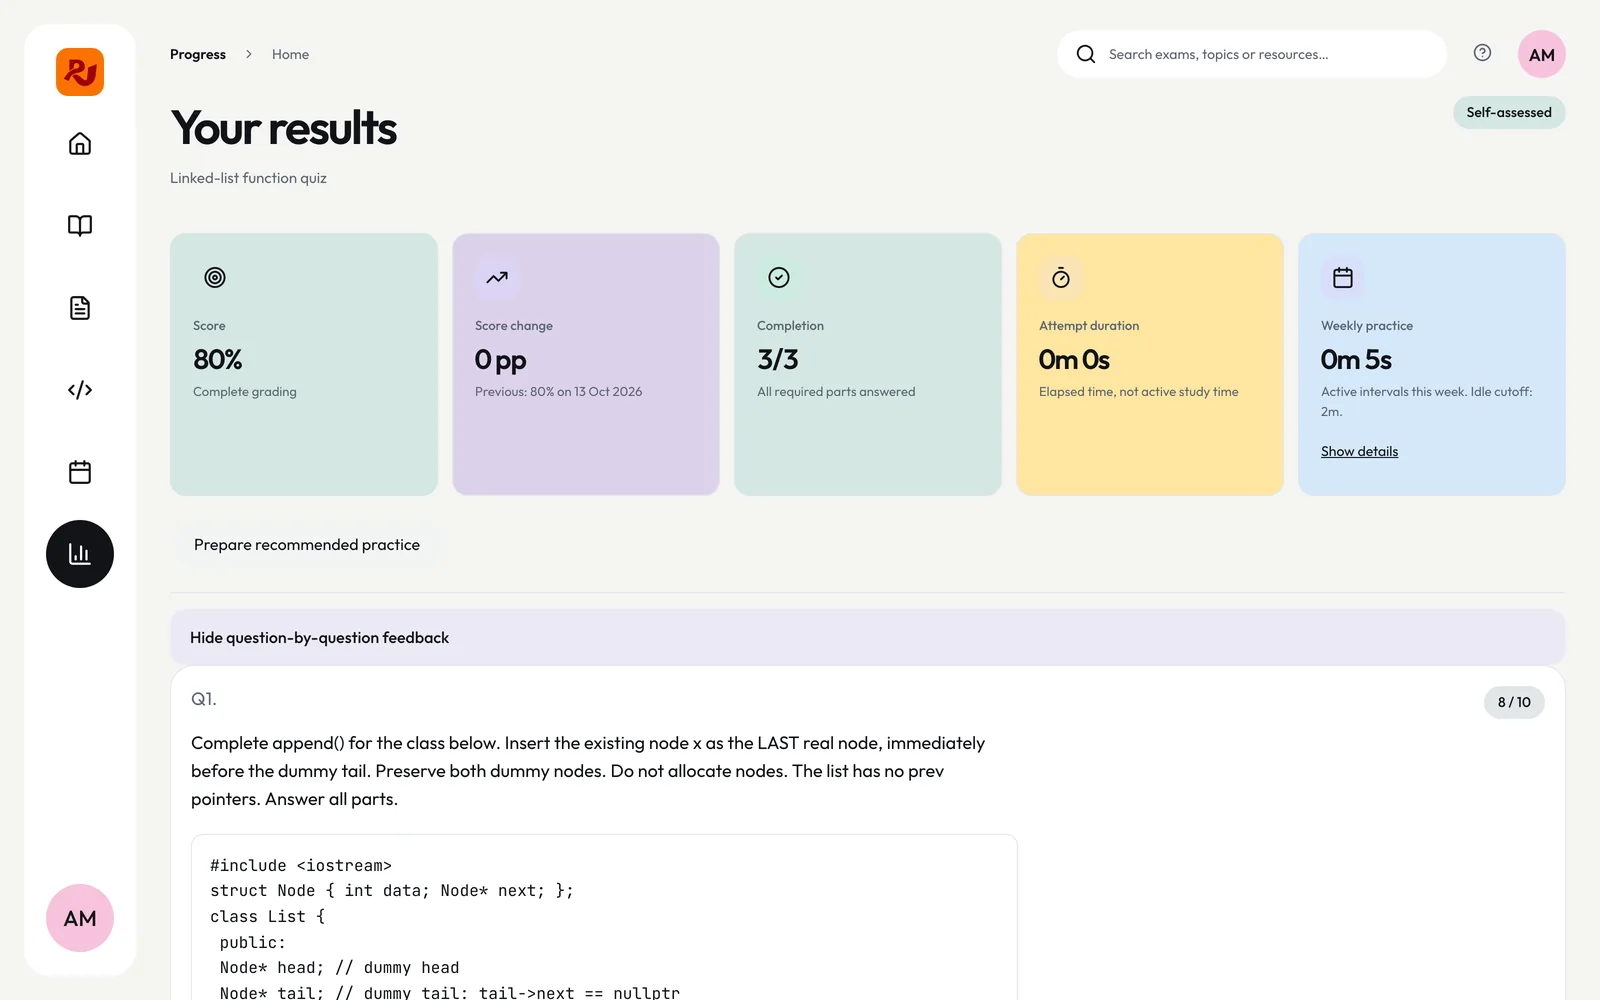Click the magnifier search icon
The width and height of the screenshot is (1600, 1000).
1086,54
